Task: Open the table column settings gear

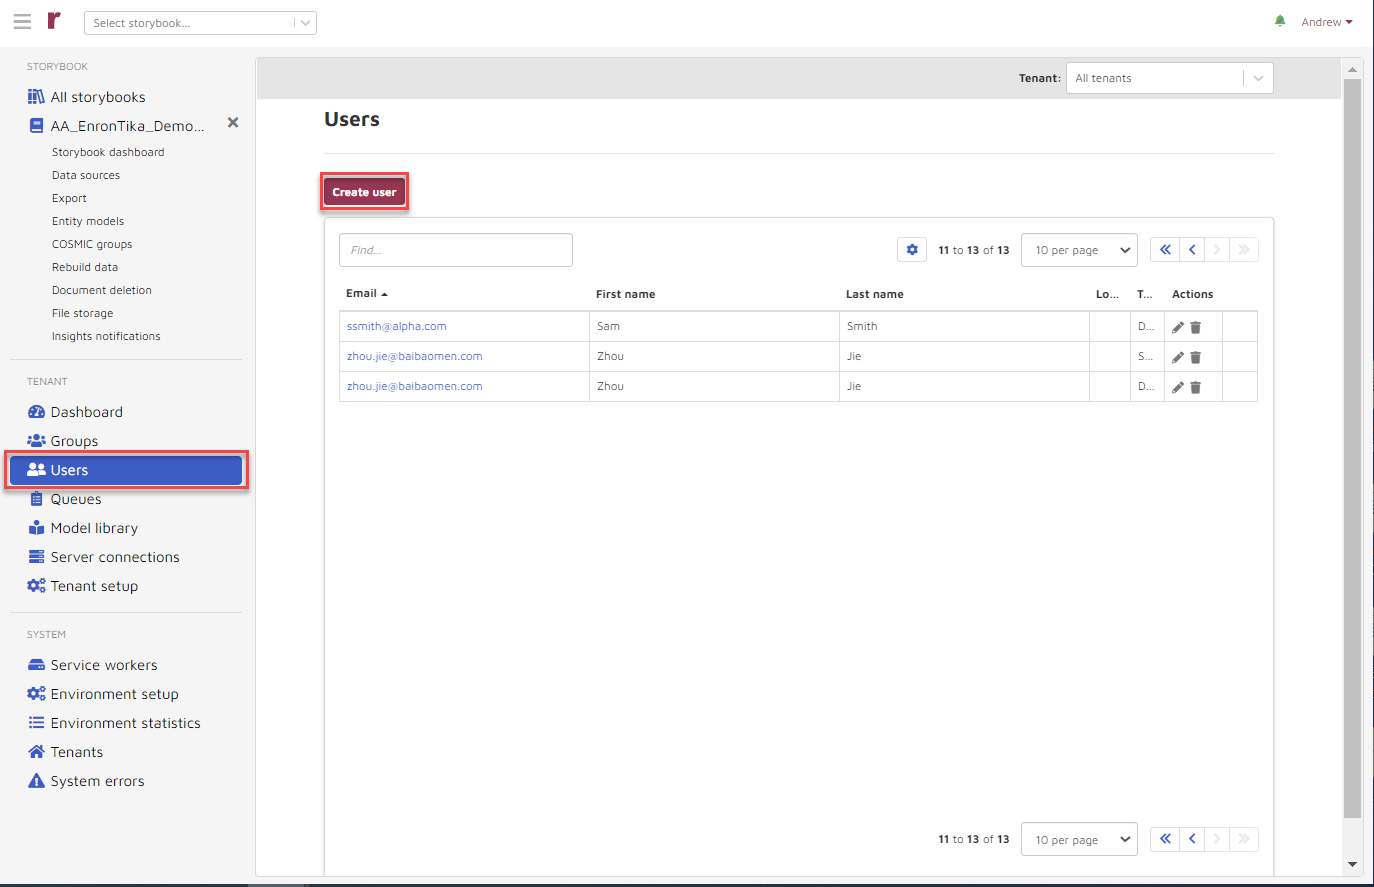Action: tap(912, 250)
